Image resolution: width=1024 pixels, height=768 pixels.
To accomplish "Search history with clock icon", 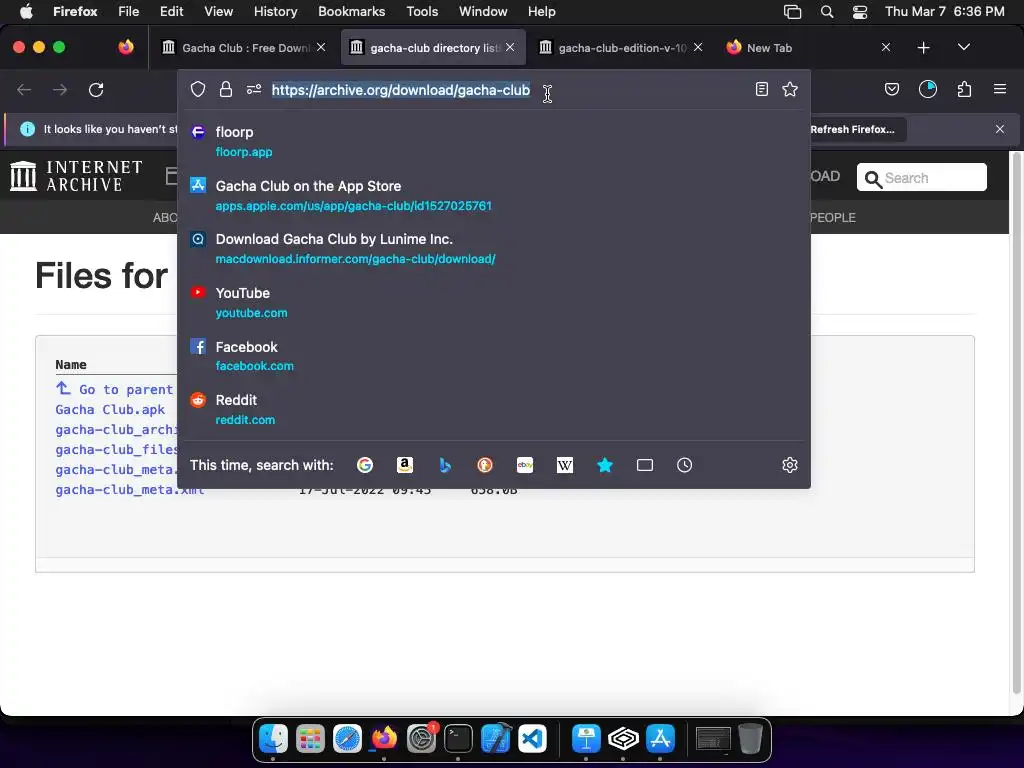I will pos(684,465).
